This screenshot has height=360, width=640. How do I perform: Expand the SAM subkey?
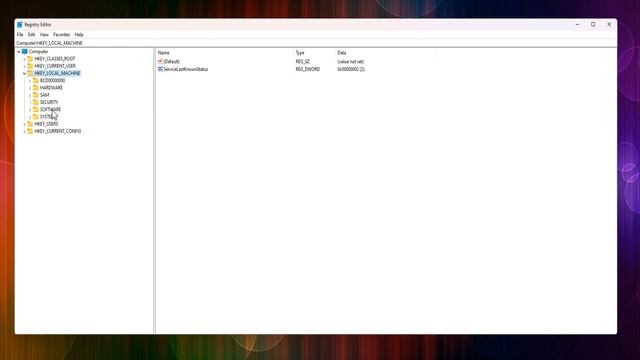point(30,95)
